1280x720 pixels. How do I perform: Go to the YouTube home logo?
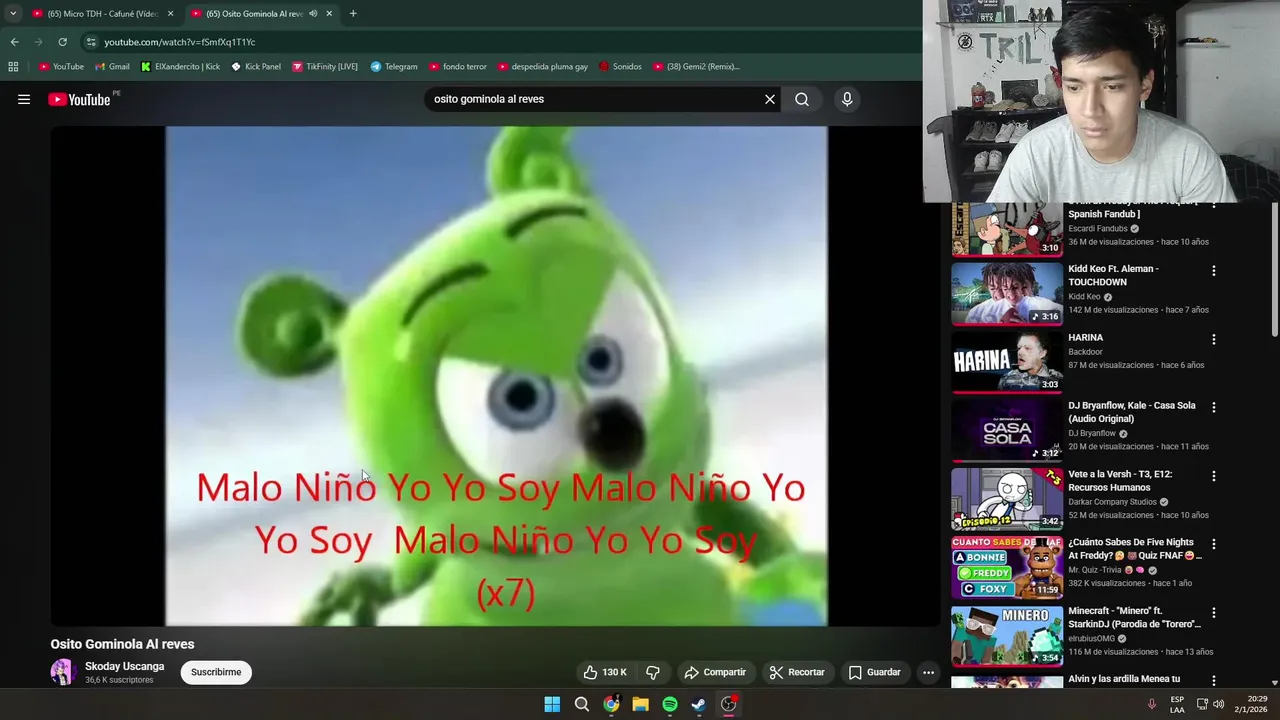click(x=79, y=99)
